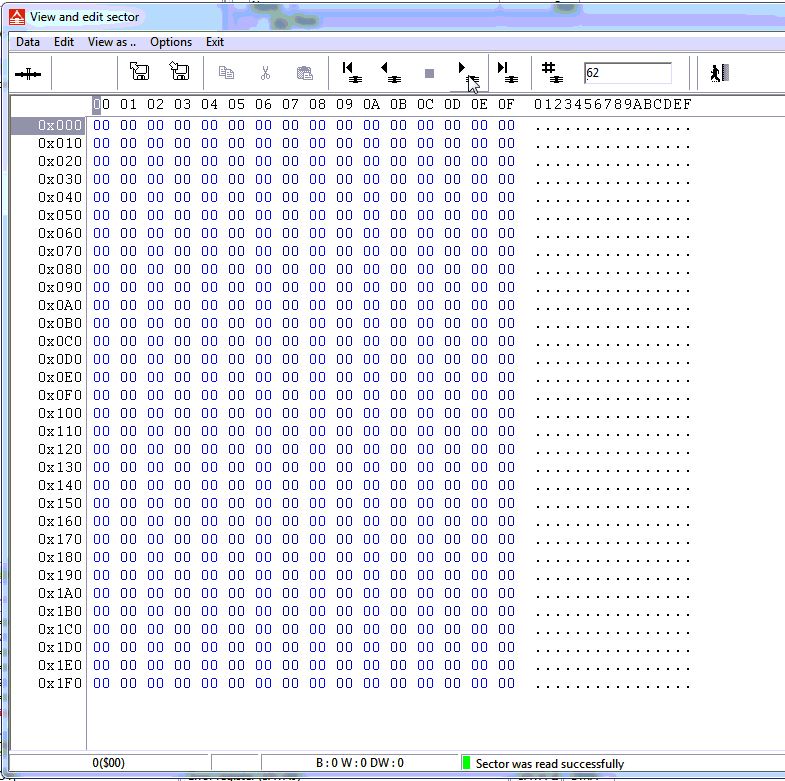Select row offset 0x150
Screen dimensions: 785x781
pos(60,503)
